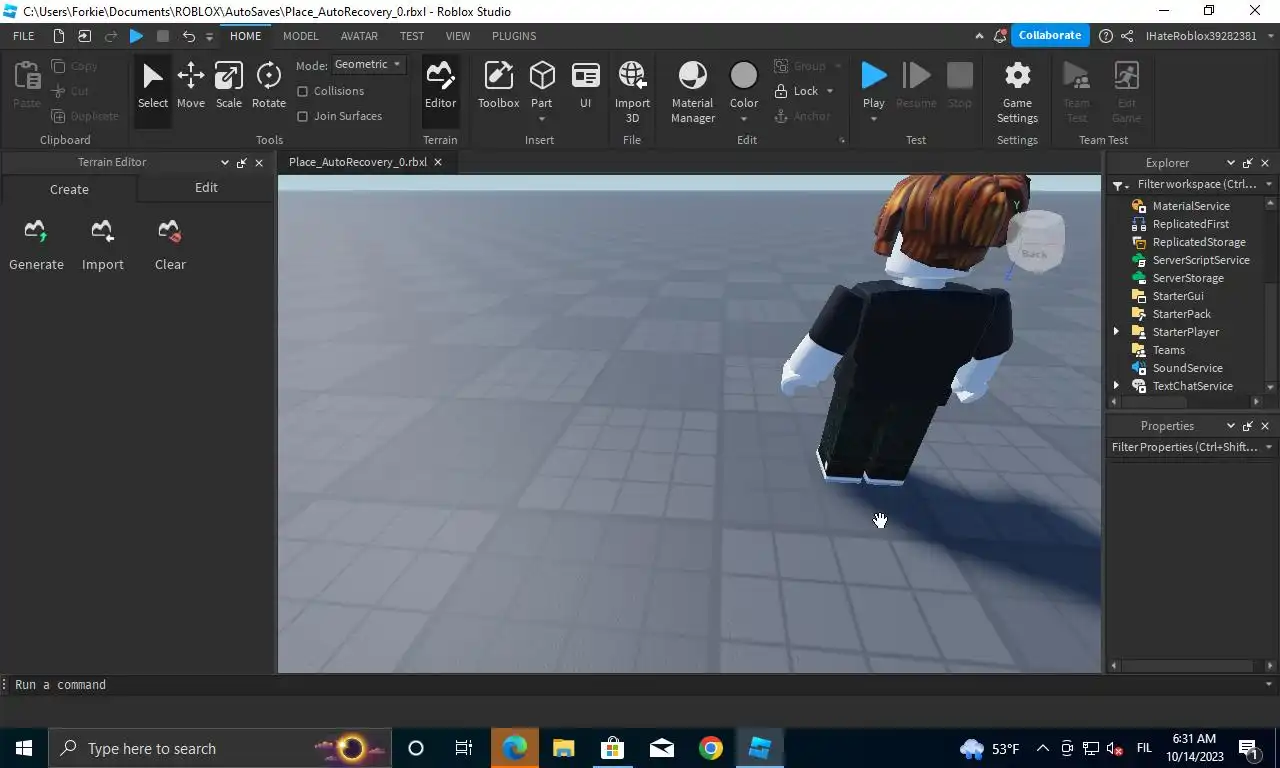Undock the Properties panel
1280x768 pixels.
[x=1248, y=426]
